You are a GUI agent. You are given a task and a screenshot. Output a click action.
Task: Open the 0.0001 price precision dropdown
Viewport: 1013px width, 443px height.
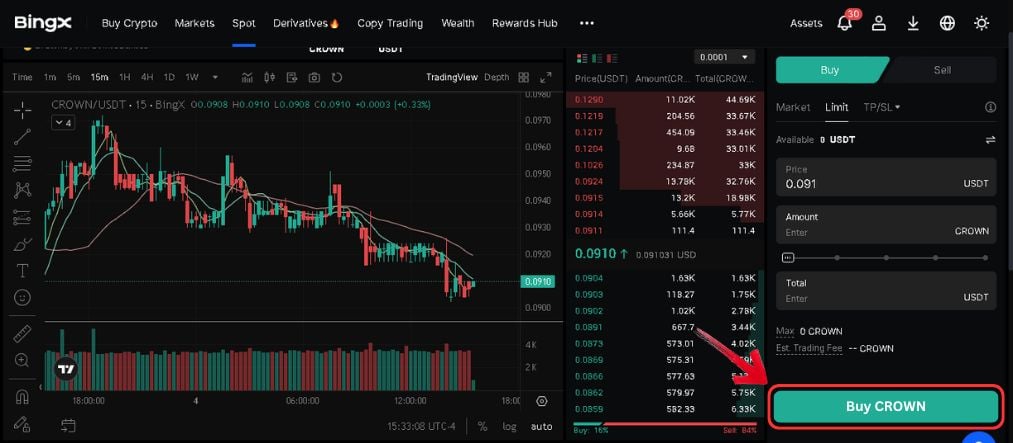point(724,57)
